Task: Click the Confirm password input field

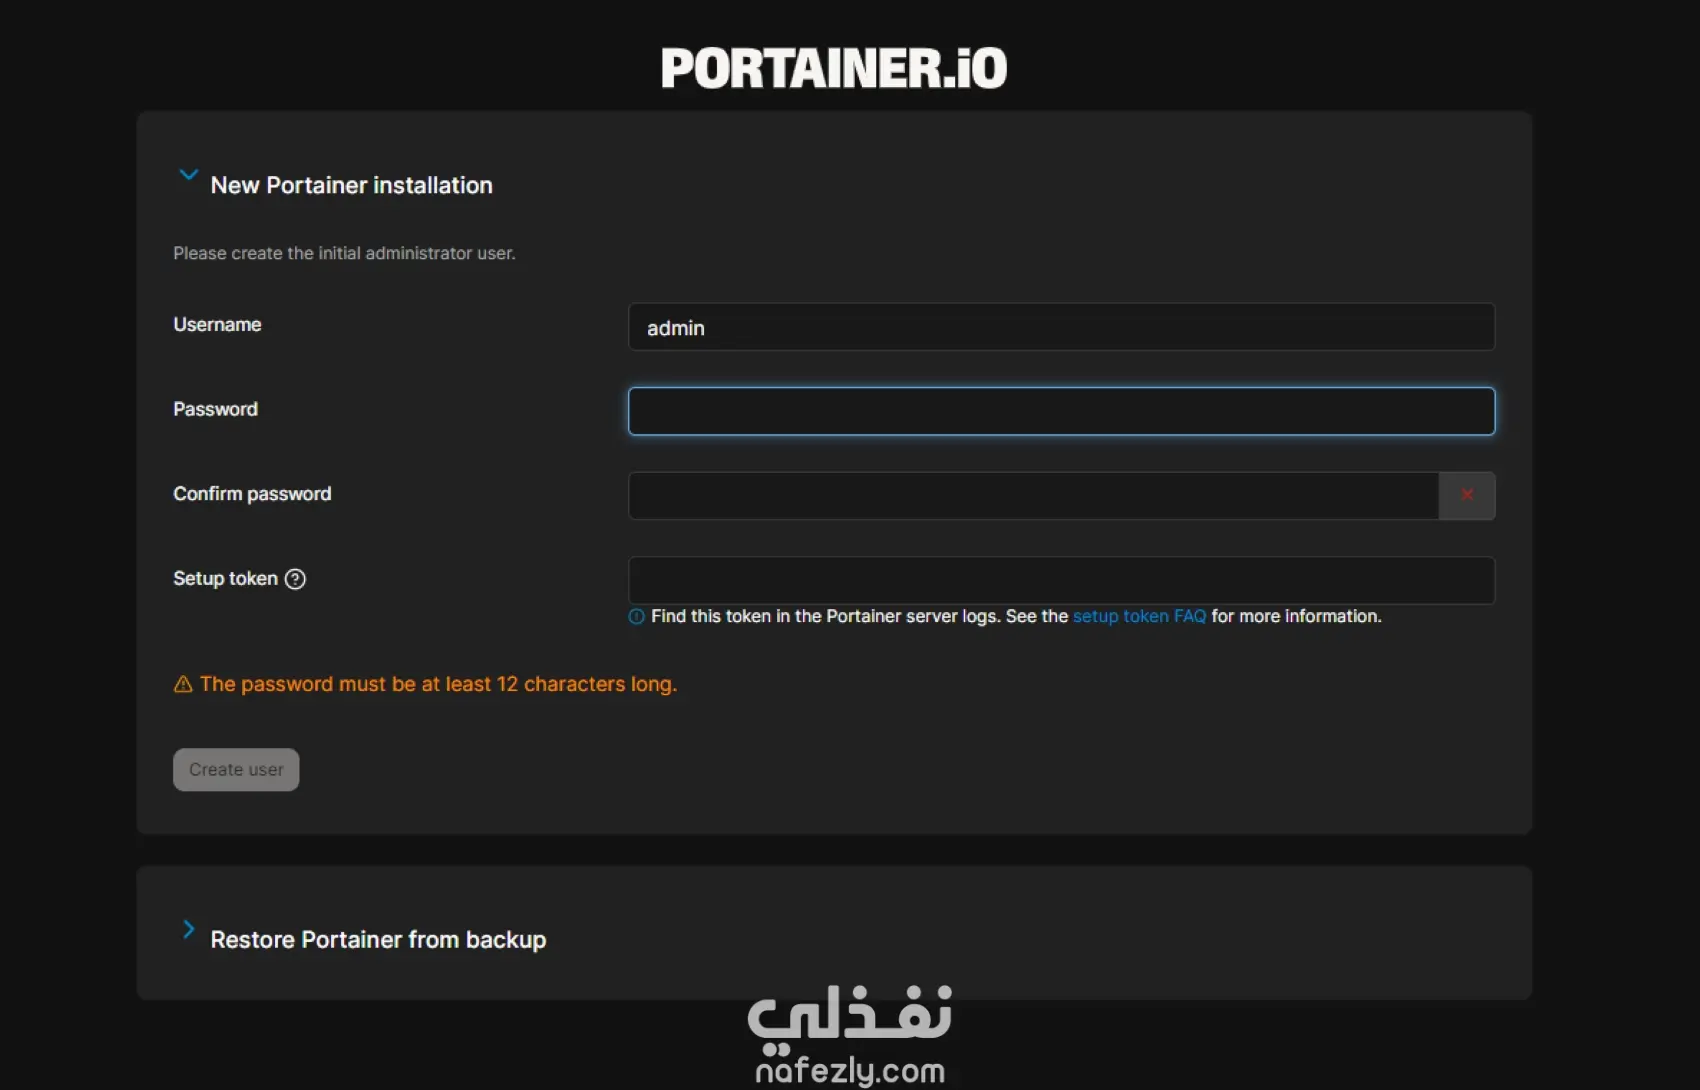Action: (1033, 496)
